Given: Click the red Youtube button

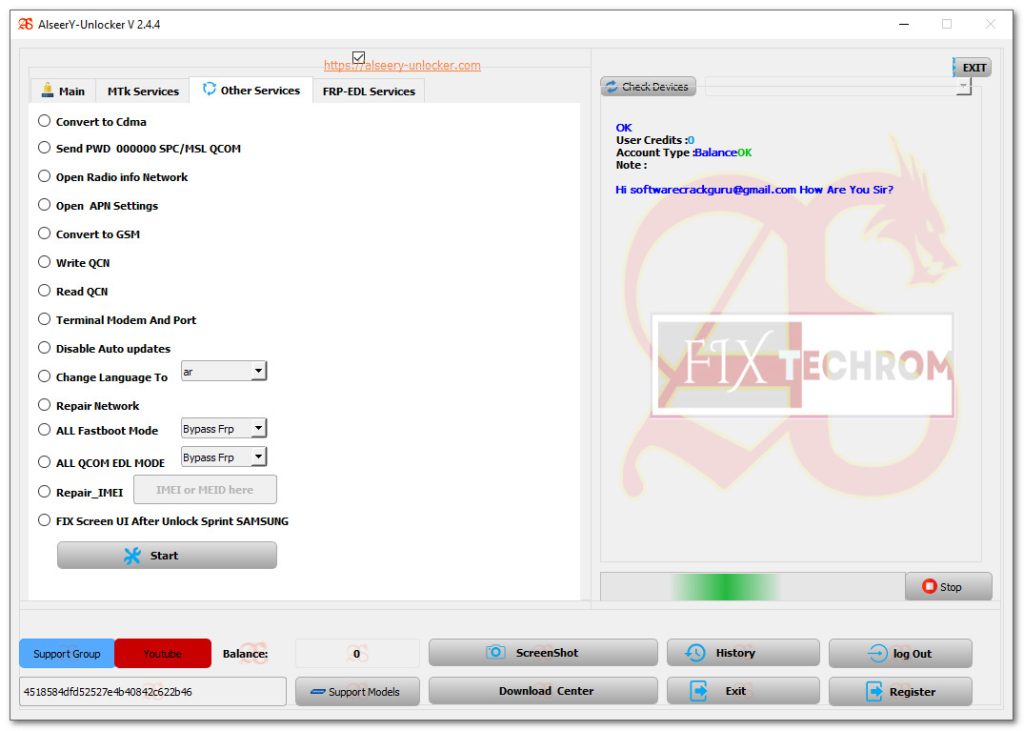Looking at the screenshot, I should (163, 653).
